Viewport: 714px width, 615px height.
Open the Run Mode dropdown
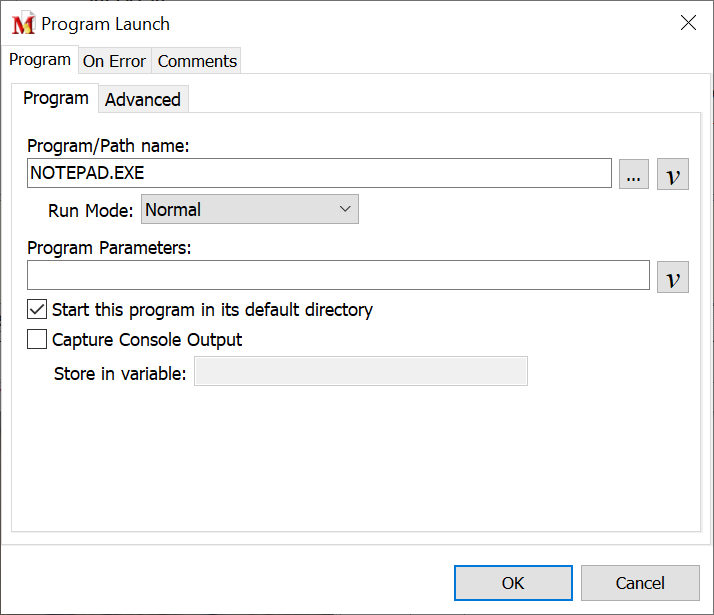[250, 210]
